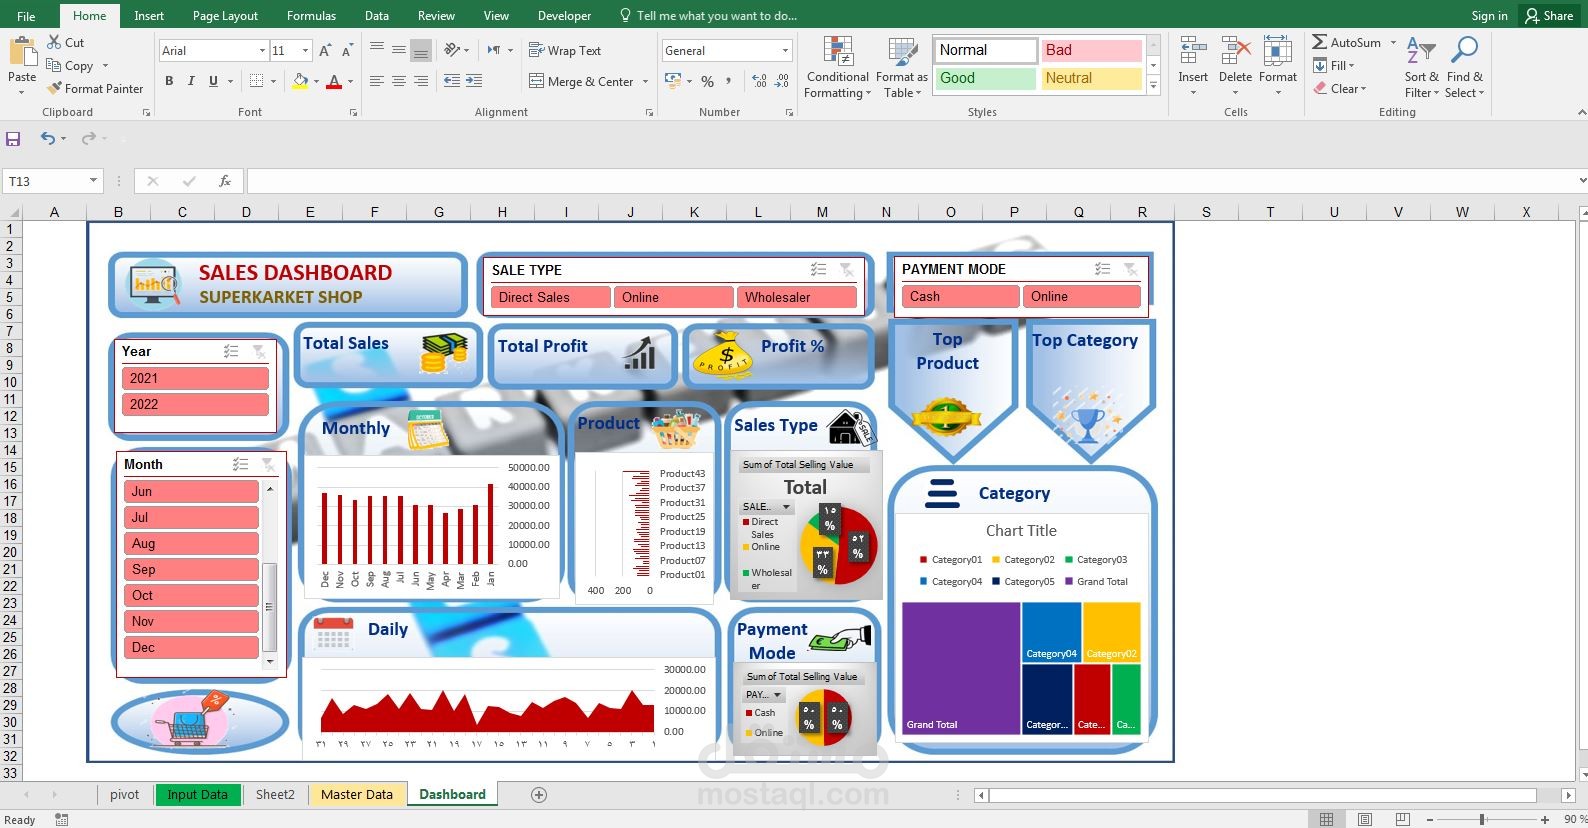Open the number format dropdown
Image resolution: width=1588 pixels, height=828 pixels.
pyautogui.click(x=785, y=50)
